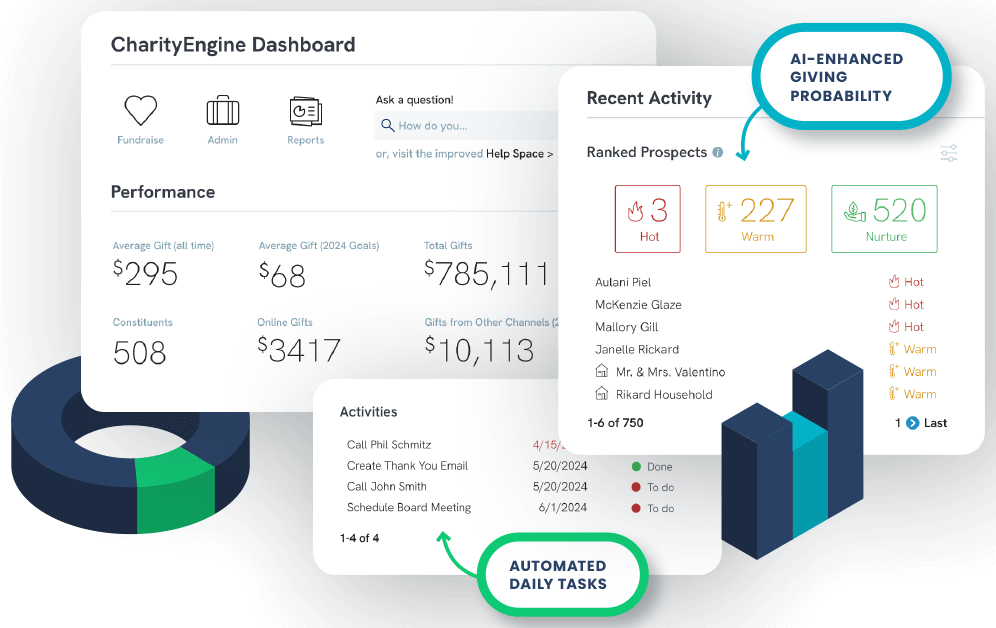Select the Nurture prospects card
Viewport: 996px width, 628px height.
click(884, 219)
